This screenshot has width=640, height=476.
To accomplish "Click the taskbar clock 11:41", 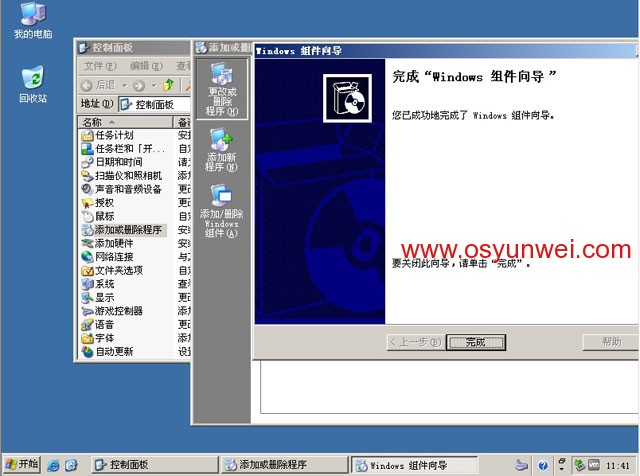I will [x=618, y=465].
